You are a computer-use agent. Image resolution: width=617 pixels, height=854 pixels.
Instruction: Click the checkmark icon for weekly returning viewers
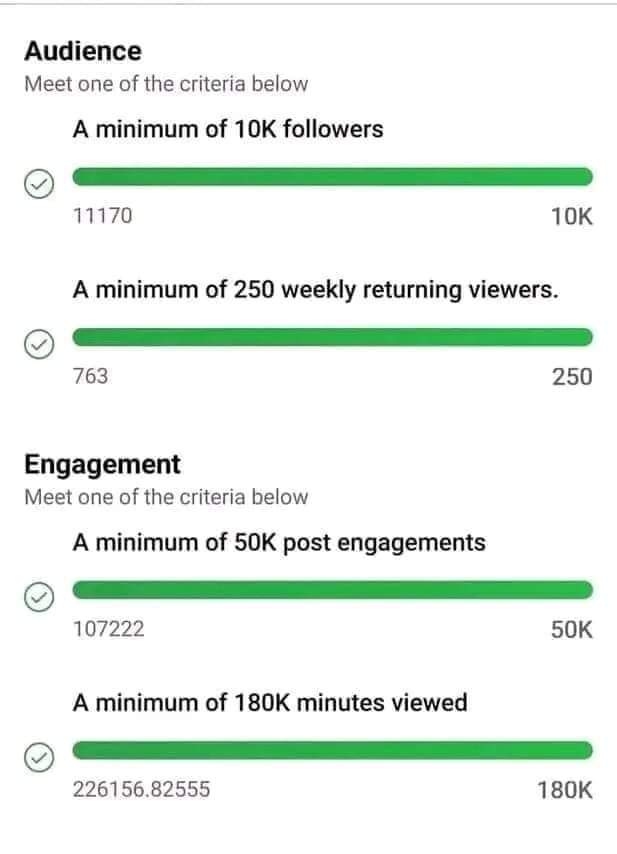click(x=39, y=344)
